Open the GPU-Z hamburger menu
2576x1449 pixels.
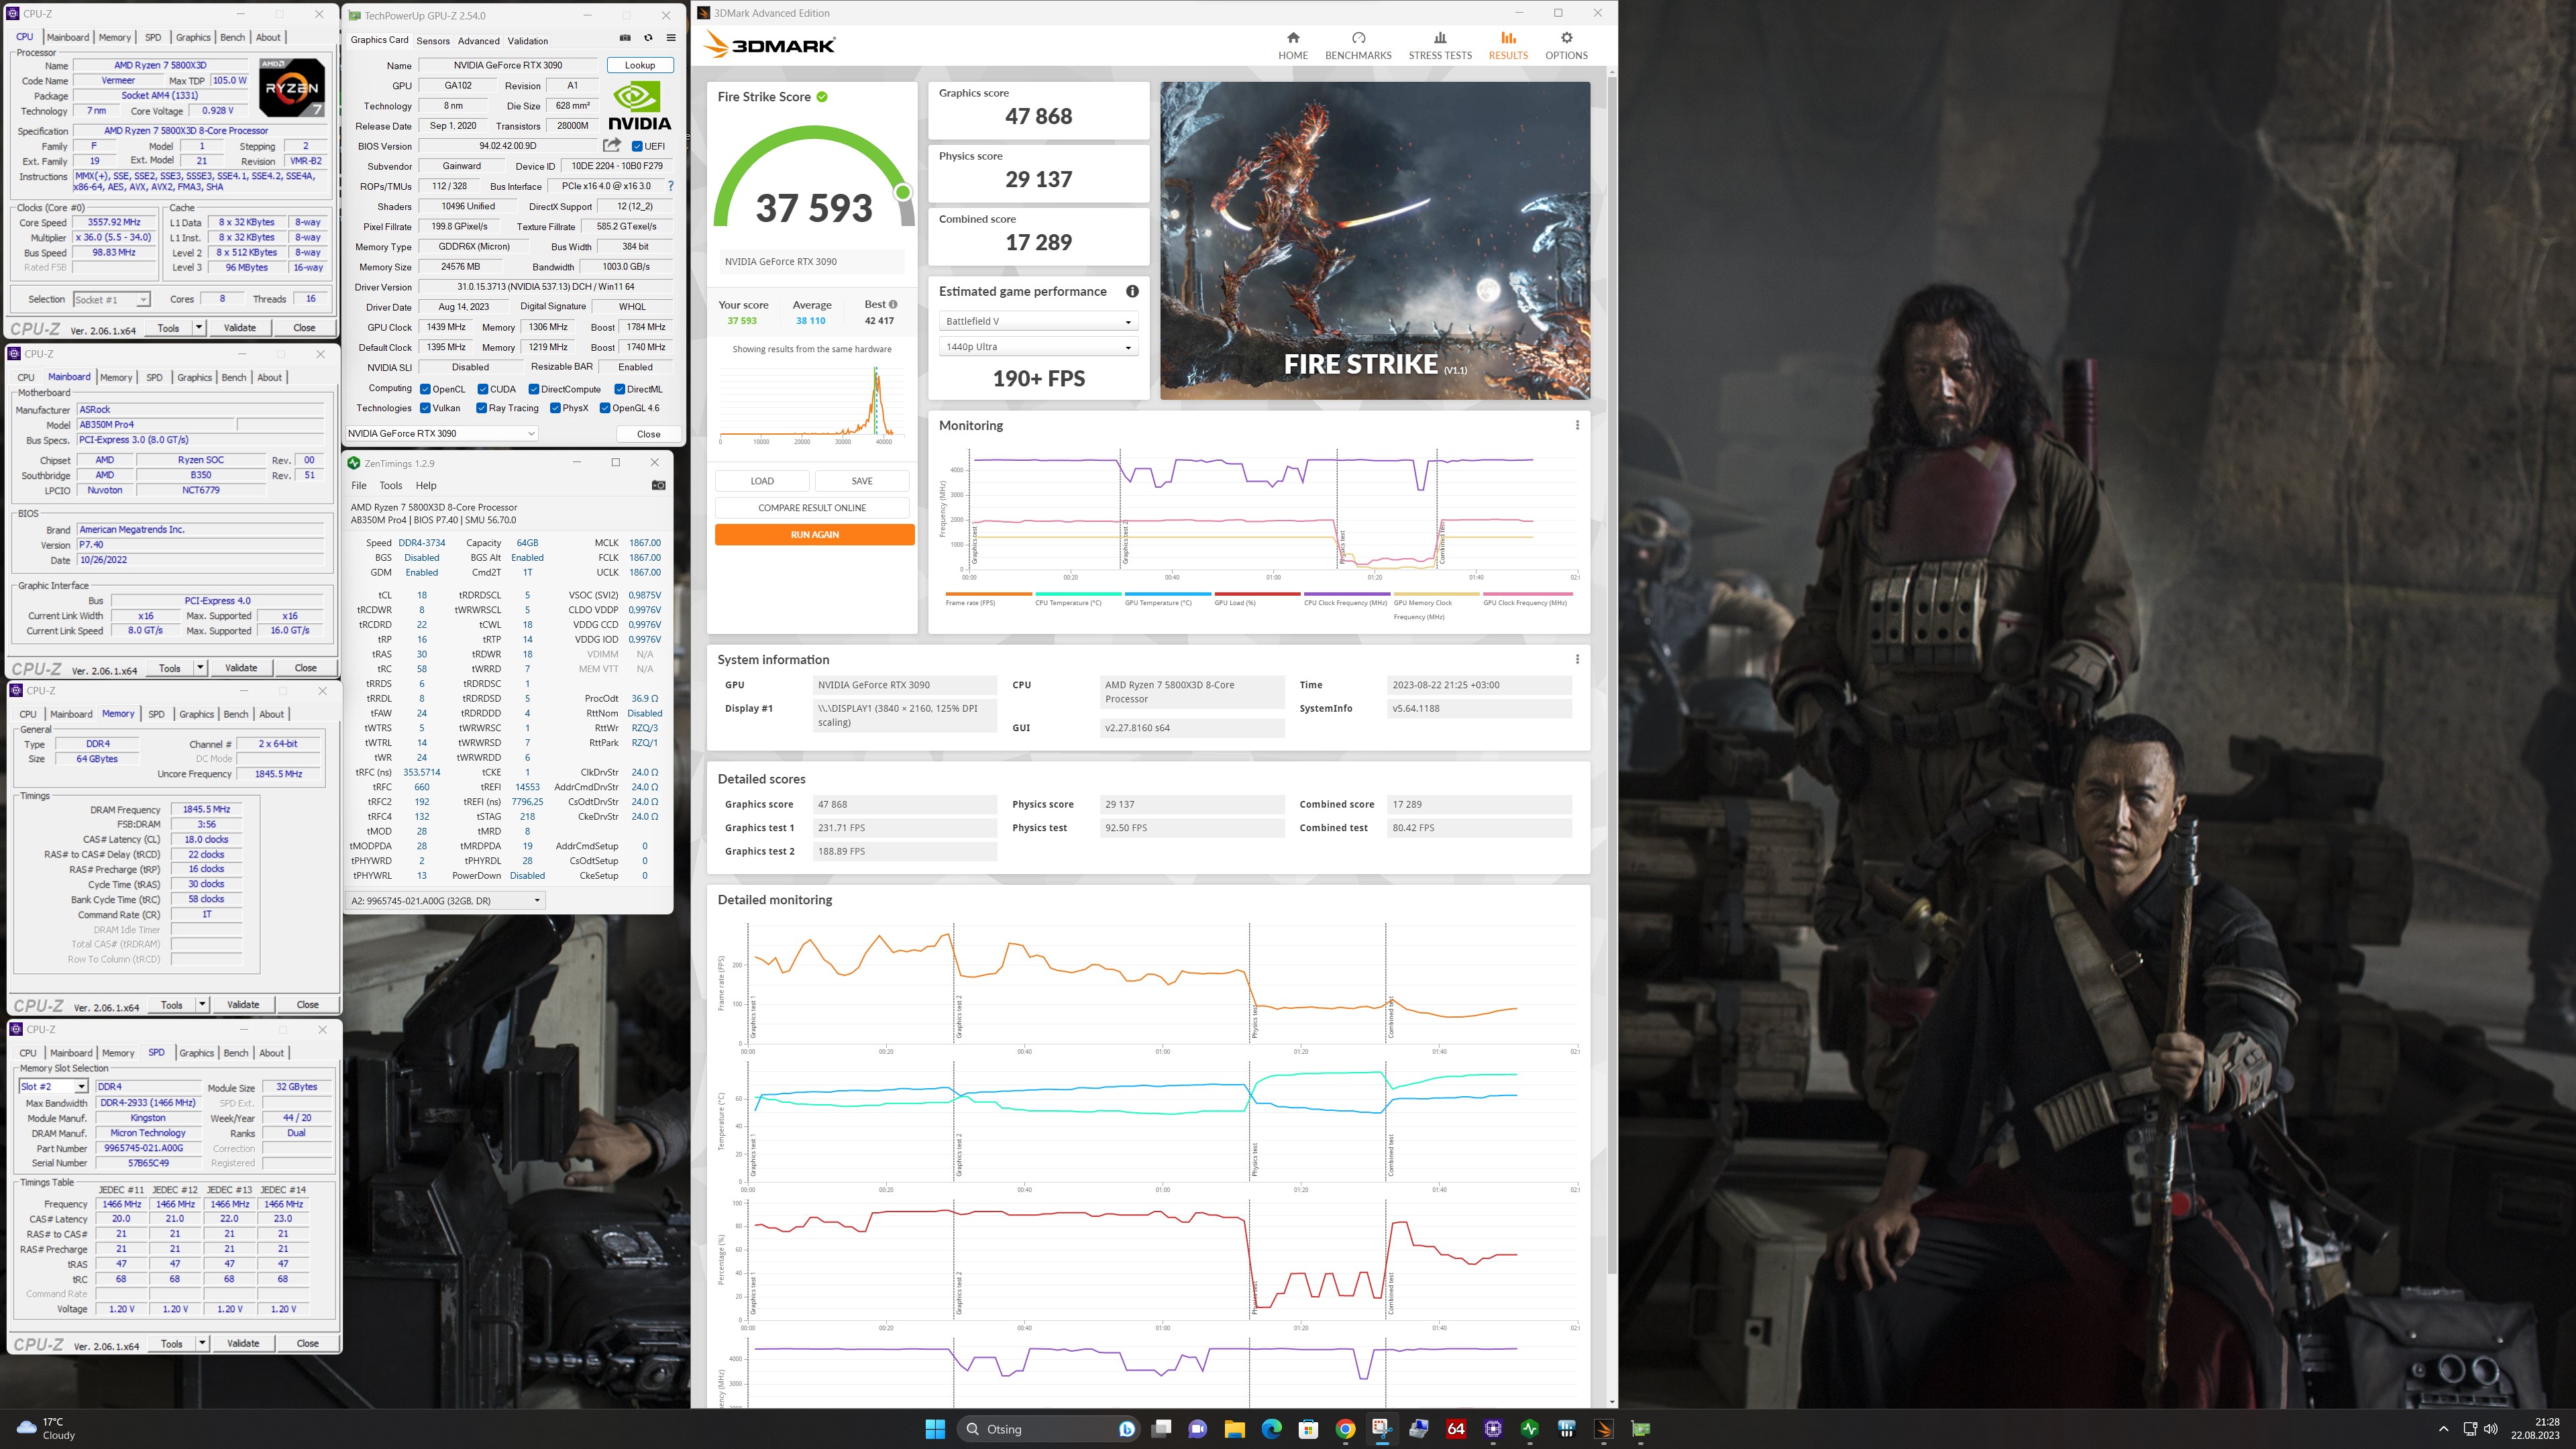pyautogui.click(x=671, y=38)
